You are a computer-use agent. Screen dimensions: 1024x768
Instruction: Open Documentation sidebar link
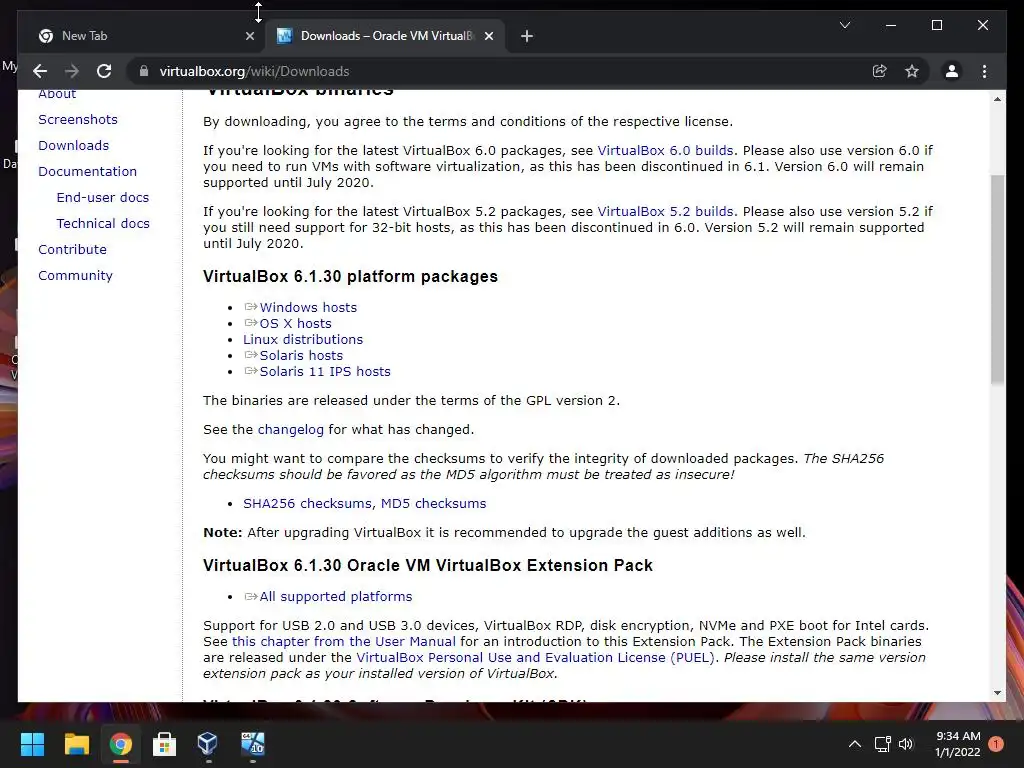(88, 172)
